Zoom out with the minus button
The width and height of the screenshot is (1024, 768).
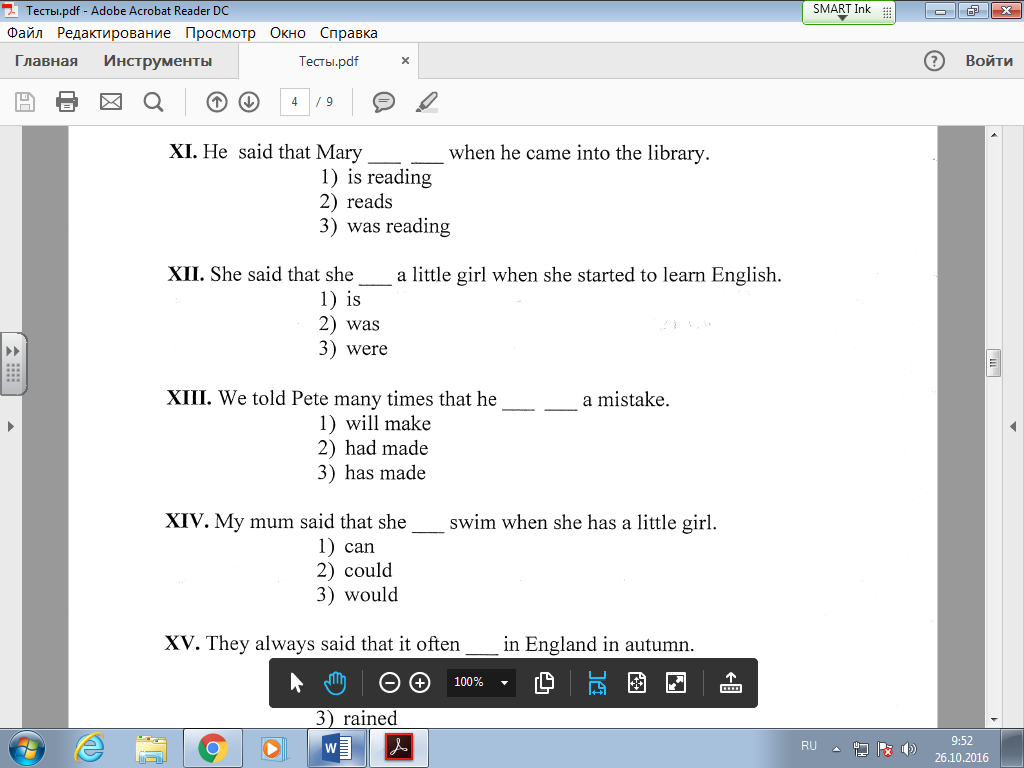point(389,683)
